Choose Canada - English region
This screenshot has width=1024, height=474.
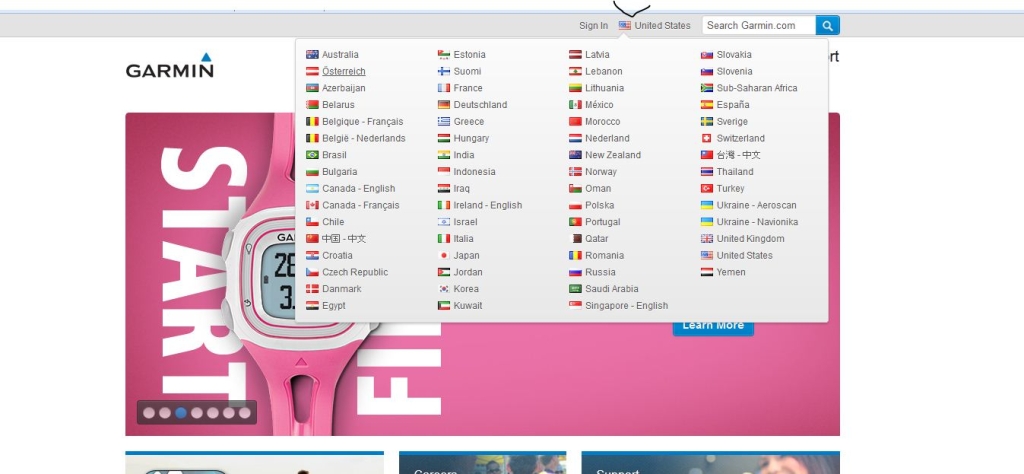click(x=359, y=189)
